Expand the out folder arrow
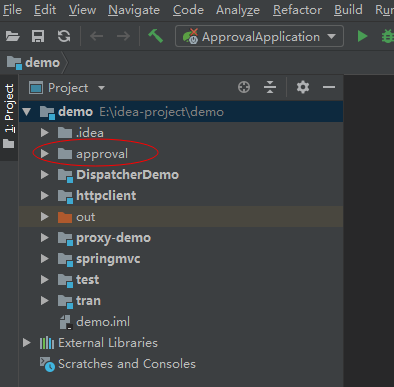 pyautogui.click(x=45, y=217)
